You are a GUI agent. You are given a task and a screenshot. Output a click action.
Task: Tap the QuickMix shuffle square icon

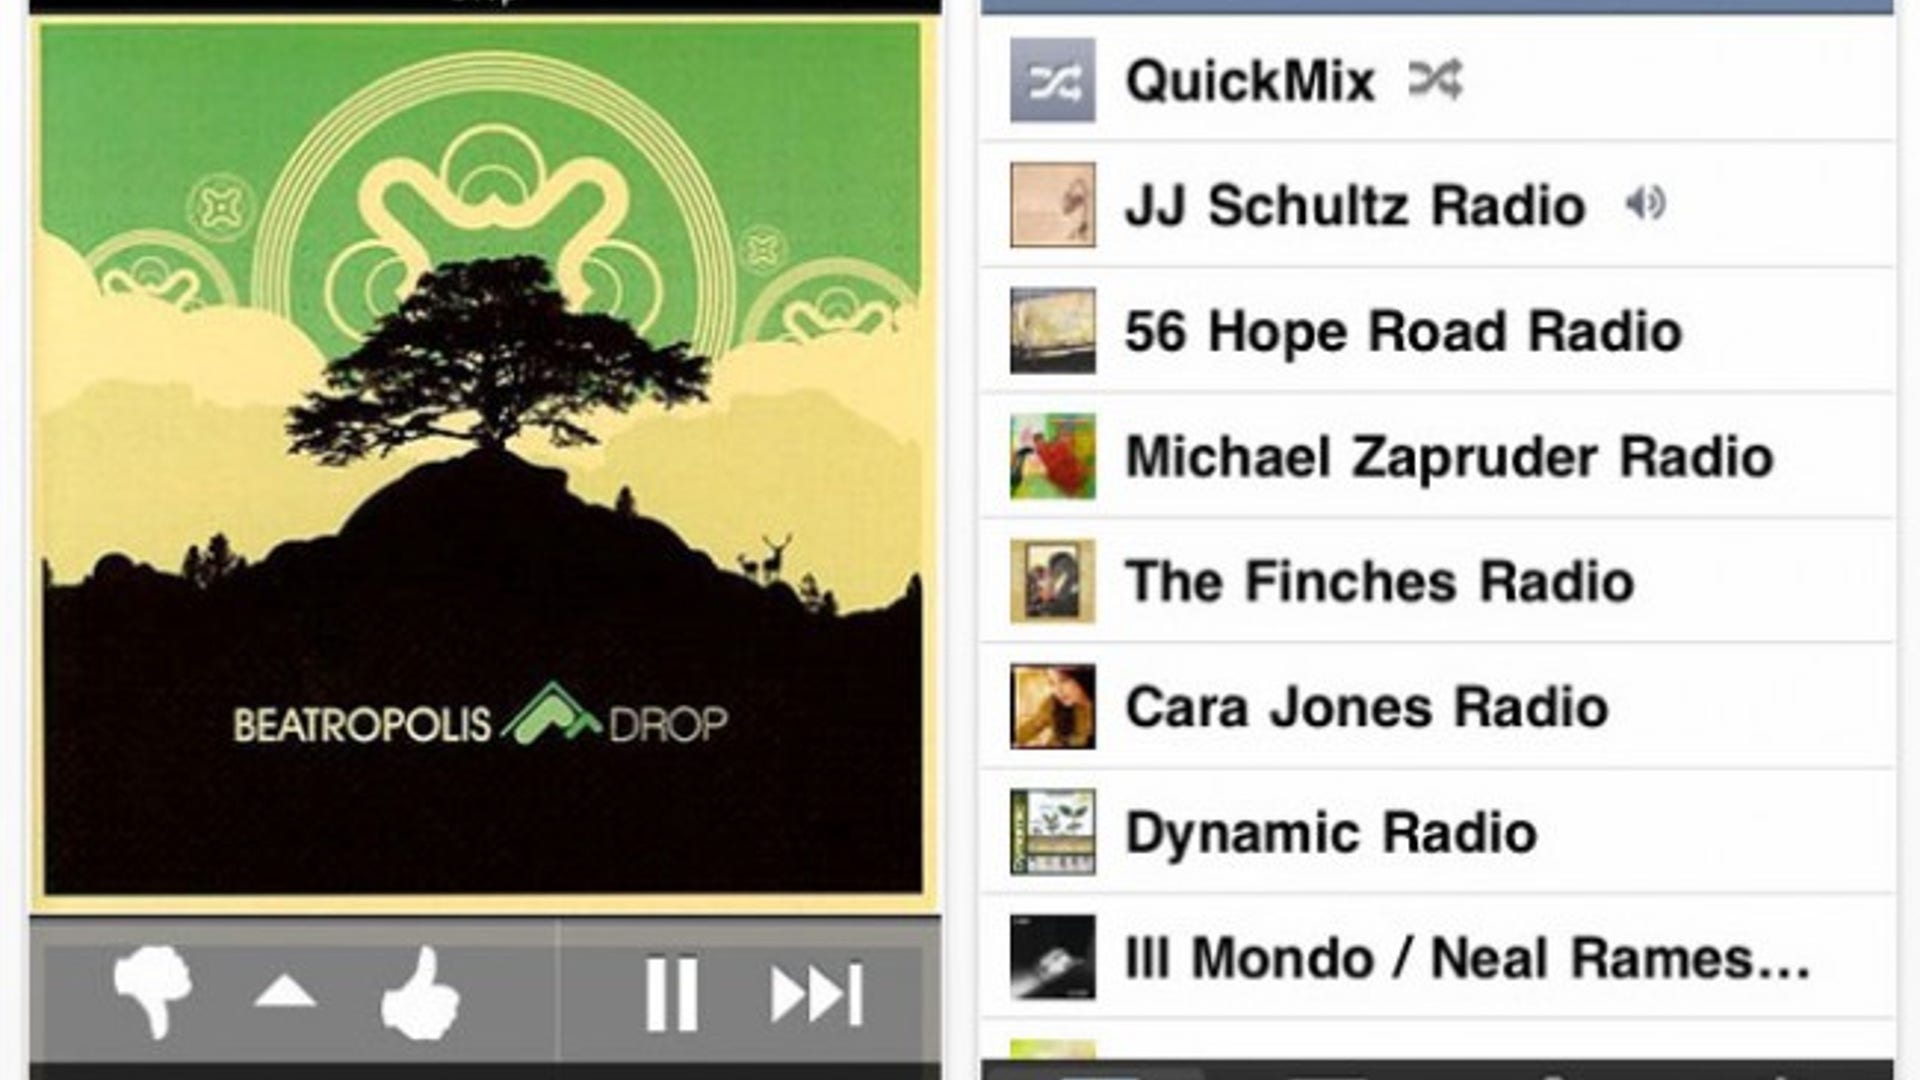pos(1052,80)
